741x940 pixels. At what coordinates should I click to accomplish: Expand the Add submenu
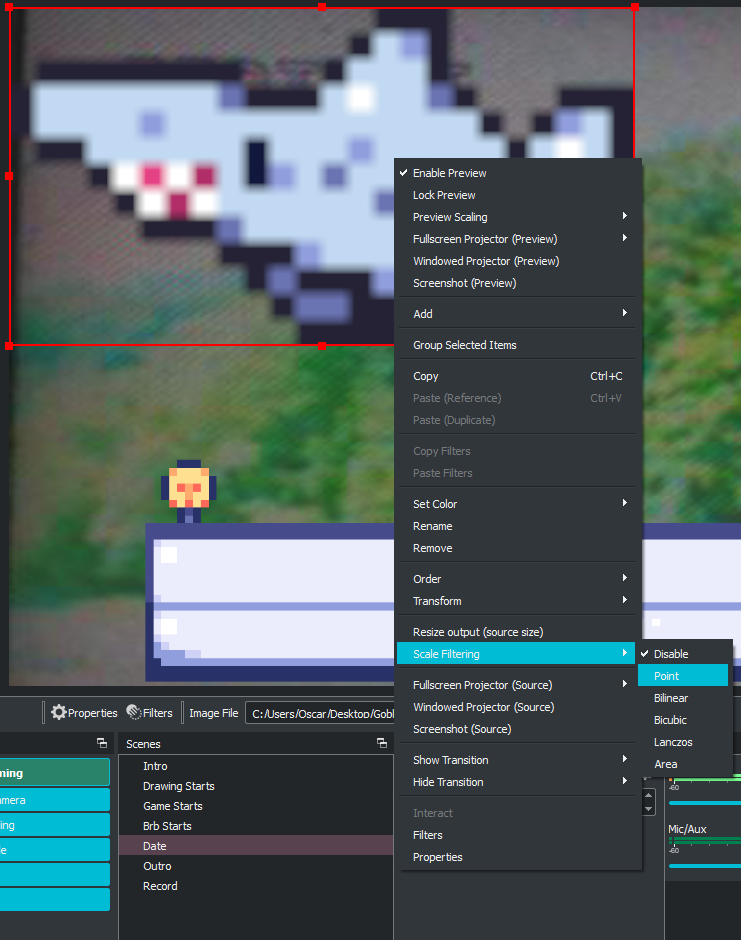point(517,314)
